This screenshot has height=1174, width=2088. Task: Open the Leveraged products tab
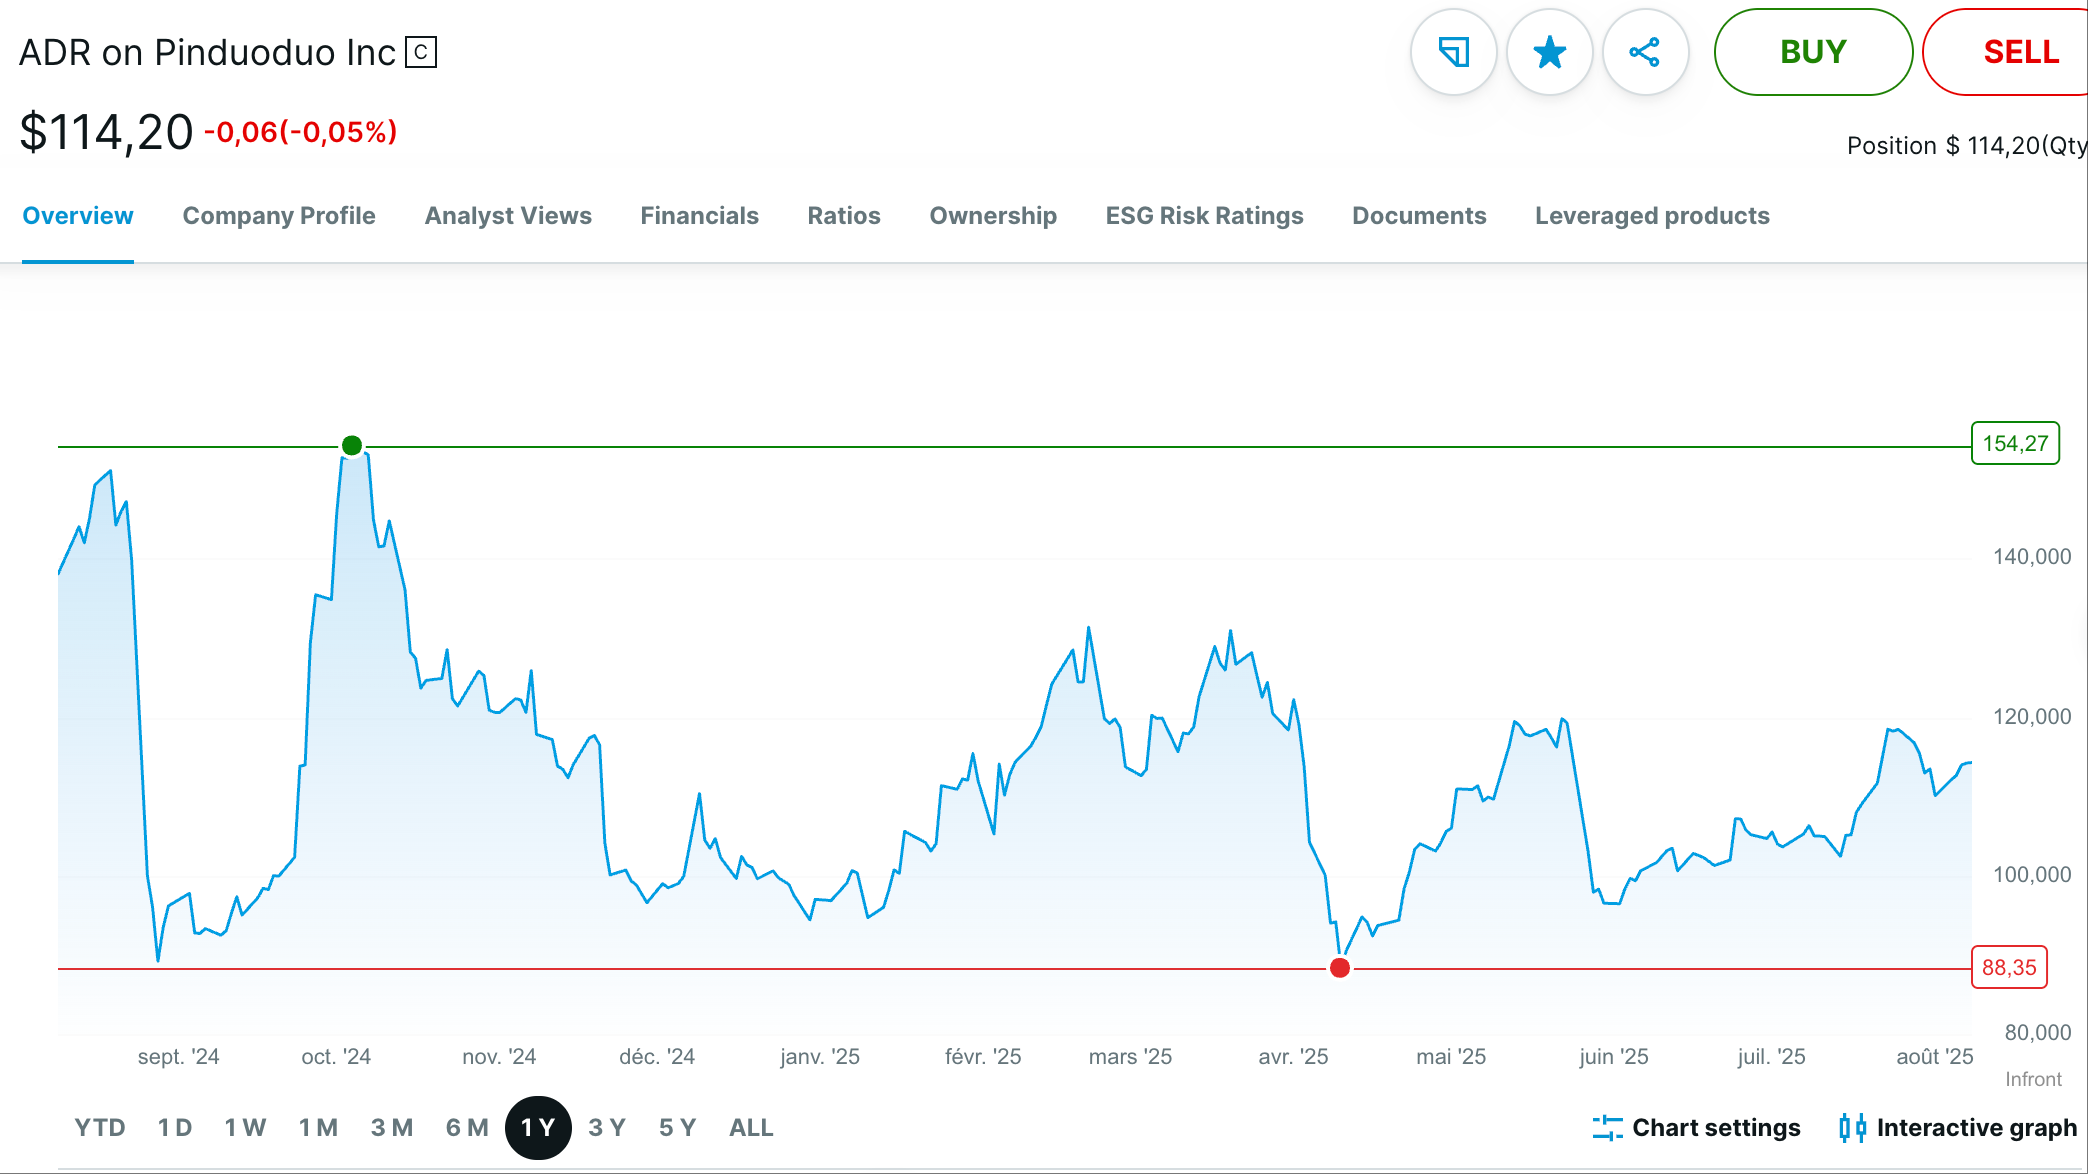[x=1652, y=216]
